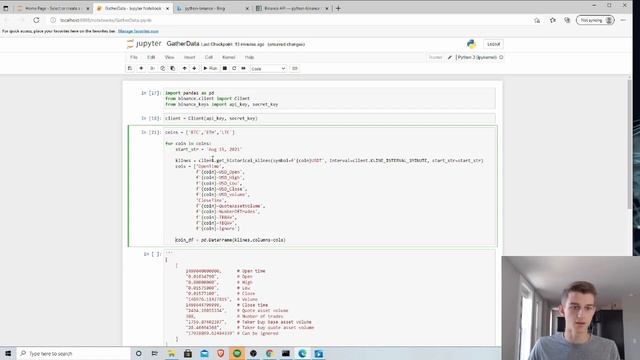
Task: Restart kernel and rerun all icon
Action: [244, 69]
